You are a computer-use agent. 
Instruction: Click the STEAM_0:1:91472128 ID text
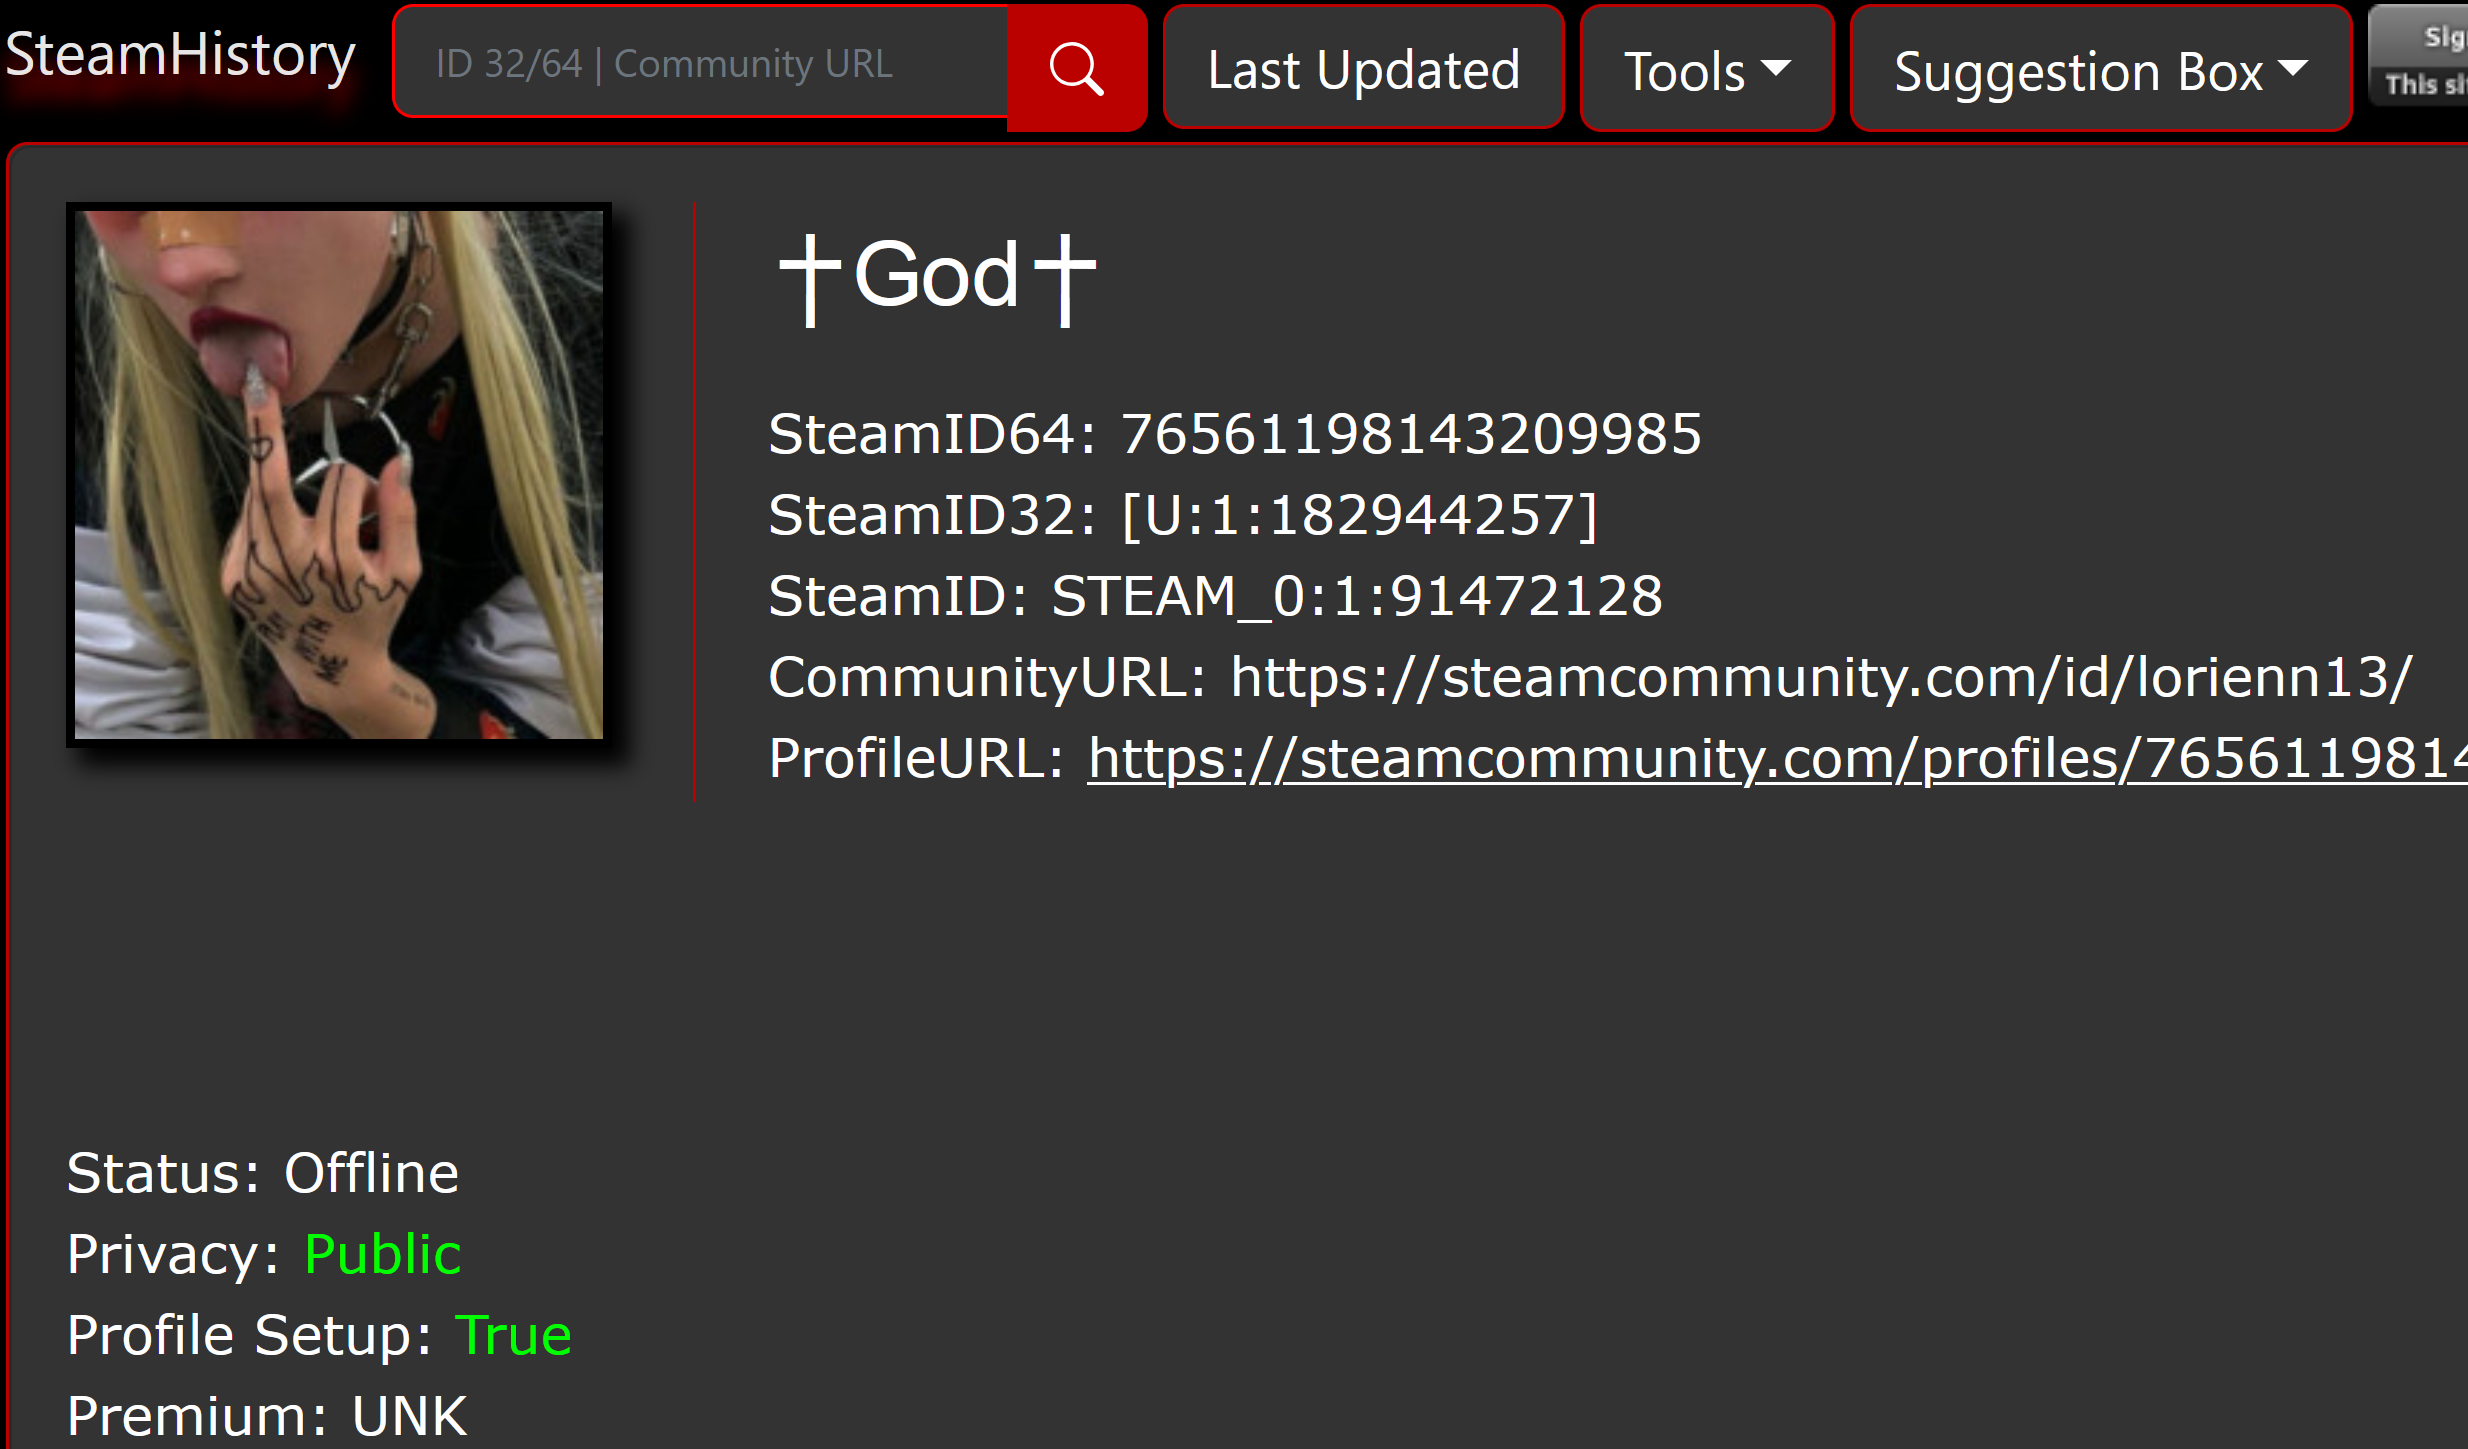click(x=1357, y=596)
